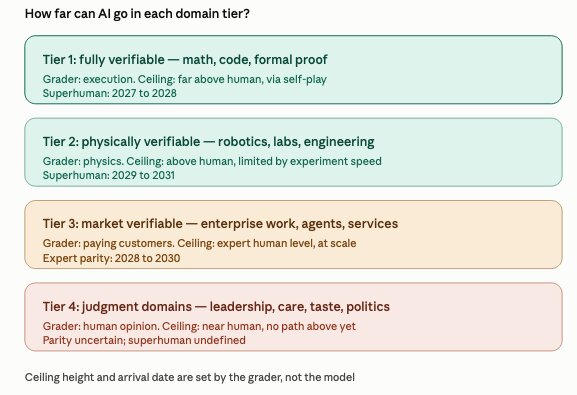Click "Superhuman: 2027 to 2028" text
This screenshot has height=395, width=577.
pos(110,93)
